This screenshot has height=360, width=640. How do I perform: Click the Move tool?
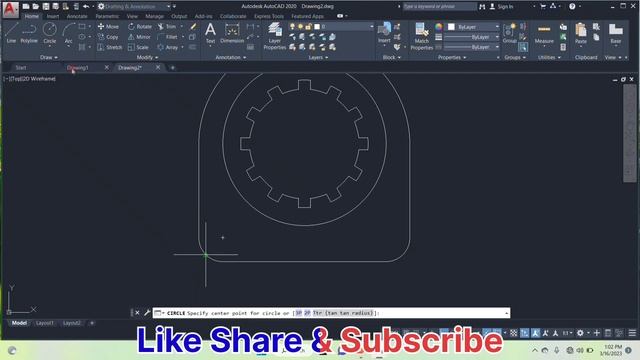(x=108, y=27)
